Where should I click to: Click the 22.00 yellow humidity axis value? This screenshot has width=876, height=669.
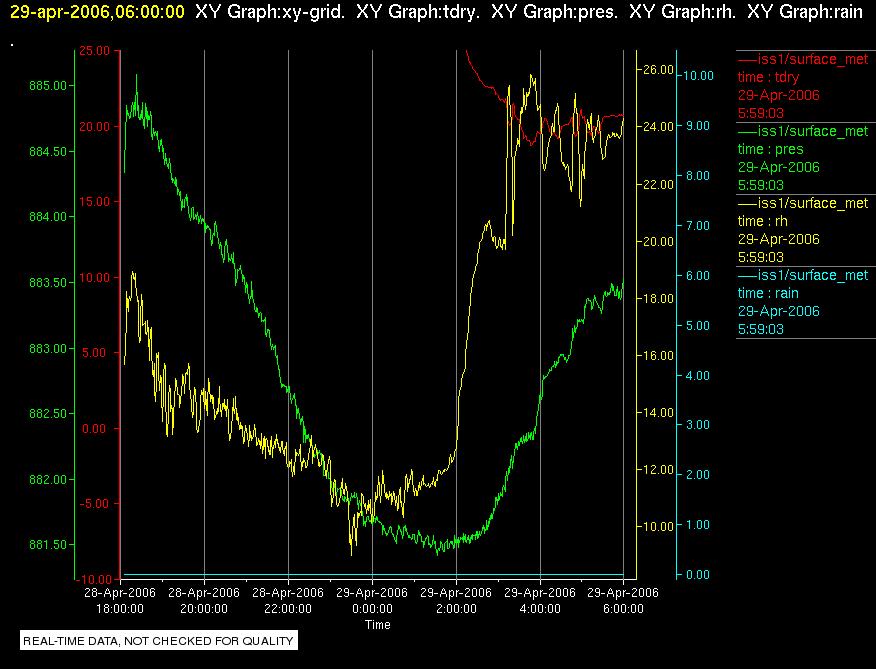(x=658, y=184)
